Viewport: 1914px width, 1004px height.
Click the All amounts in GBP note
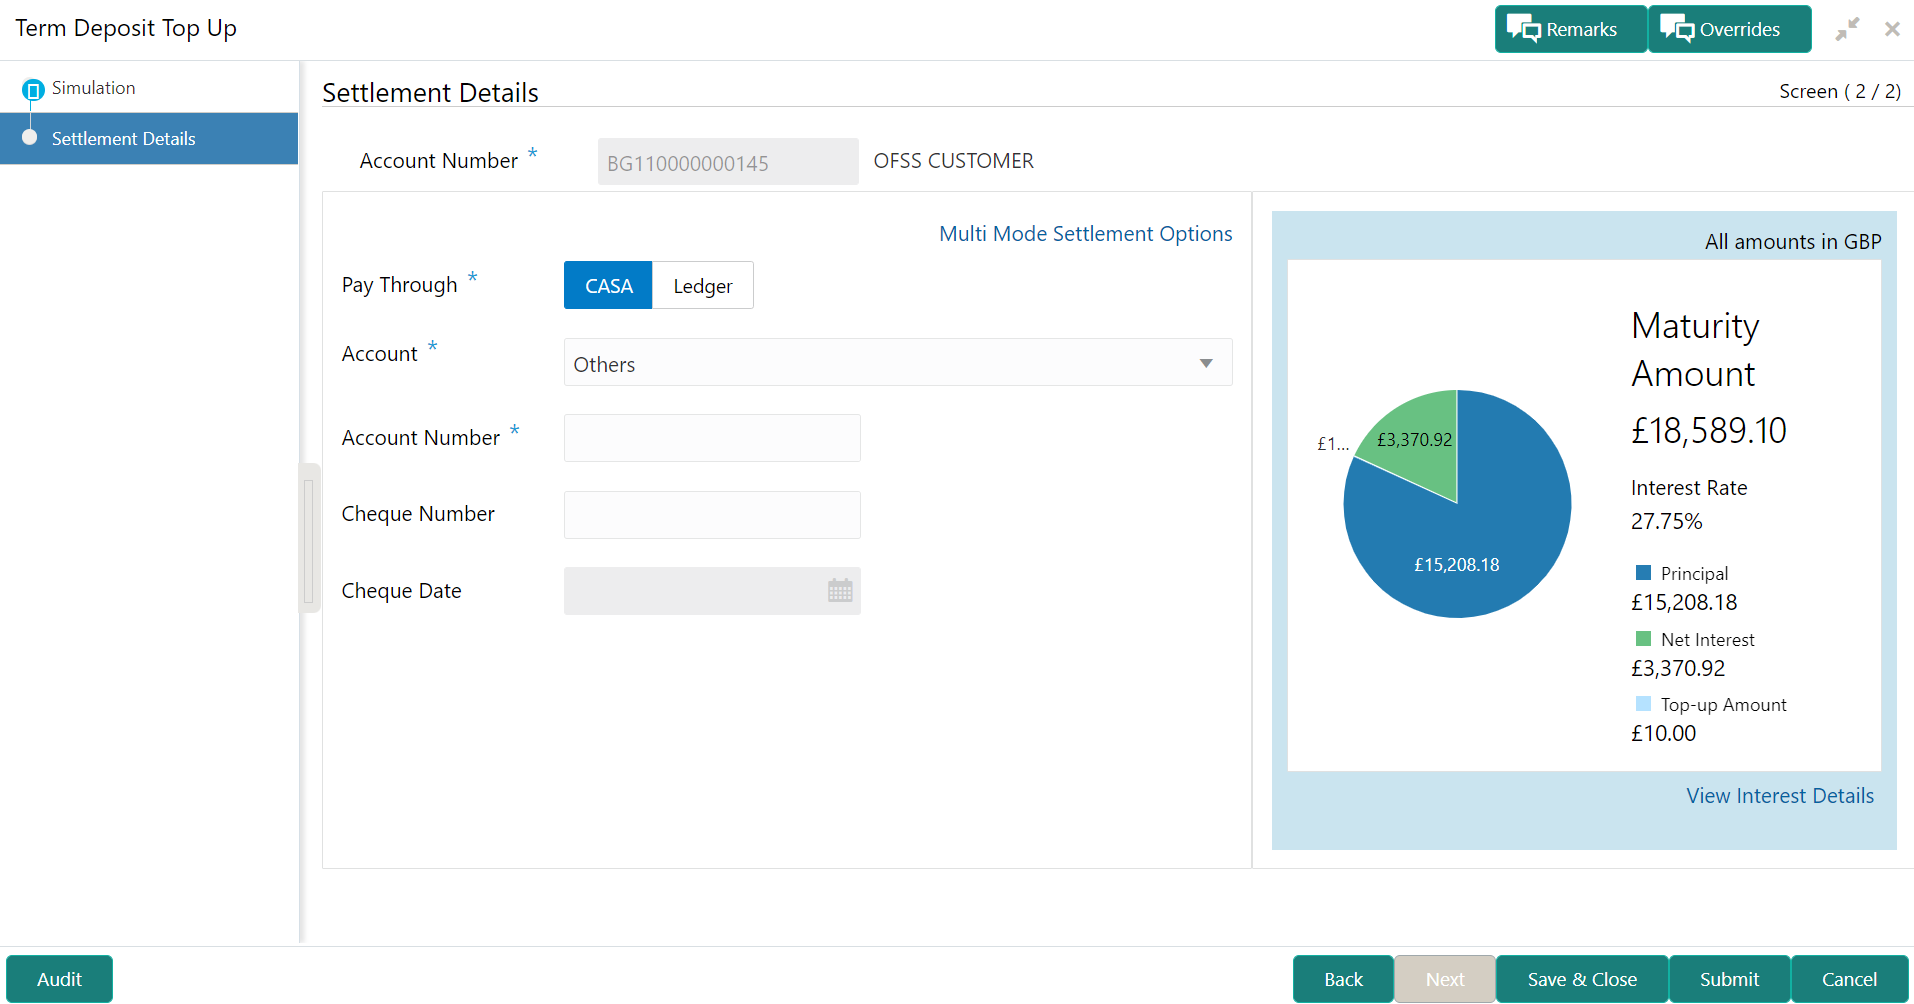coord(1793,242)
